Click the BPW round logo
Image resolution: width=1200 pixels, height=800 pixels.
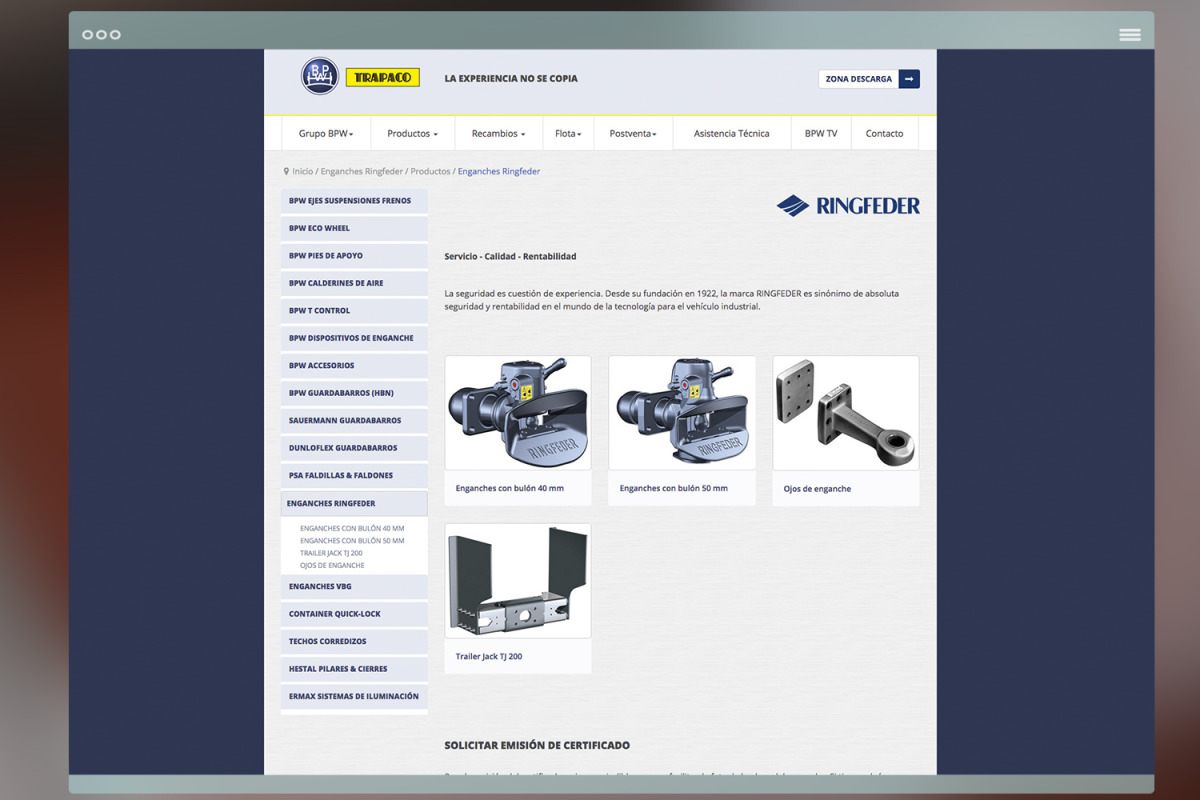320,76
